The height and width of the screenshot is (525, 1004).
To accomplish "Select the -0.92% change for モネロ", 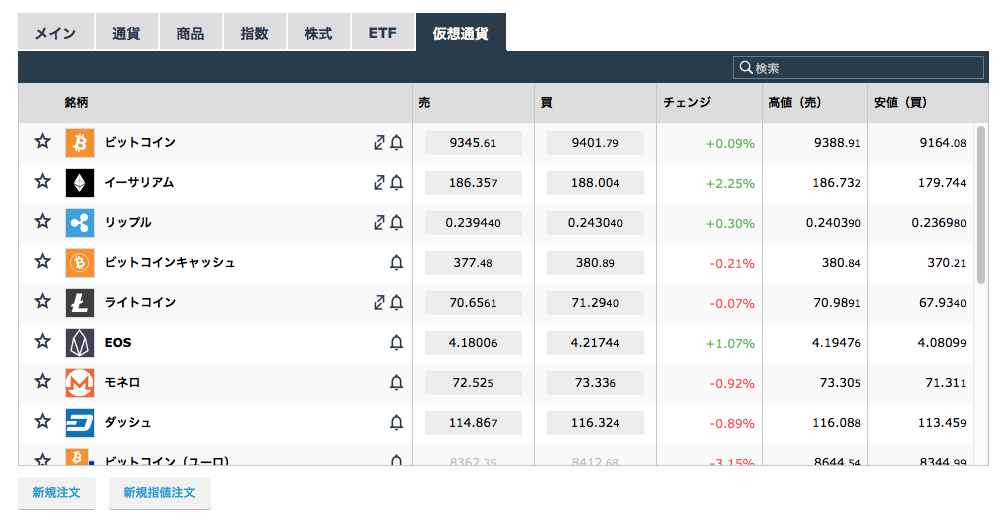I will coord(732,384).
